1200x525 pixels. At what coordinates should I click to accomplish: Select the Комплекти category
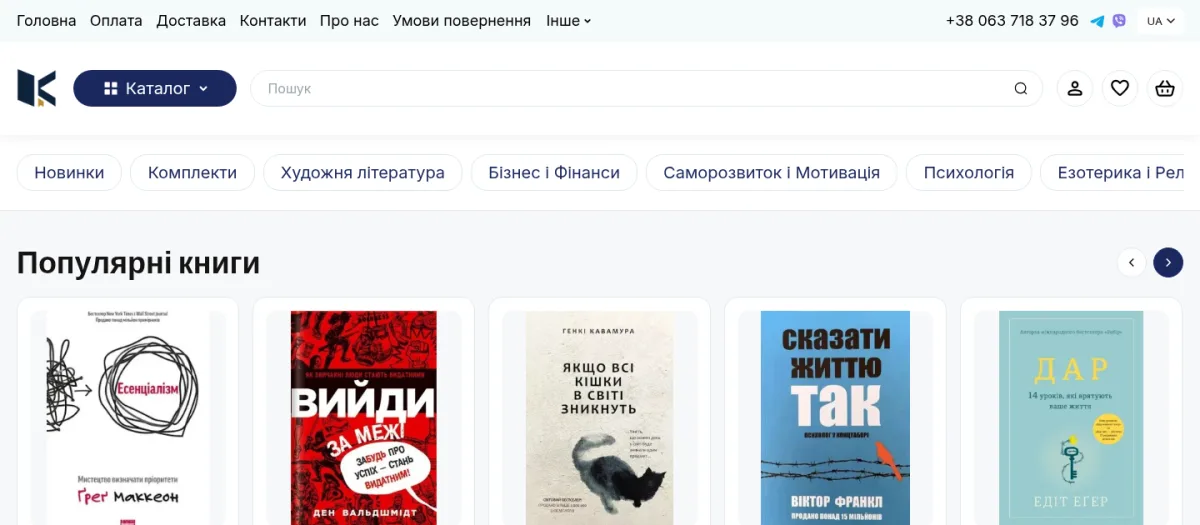[x=192, y=172]
